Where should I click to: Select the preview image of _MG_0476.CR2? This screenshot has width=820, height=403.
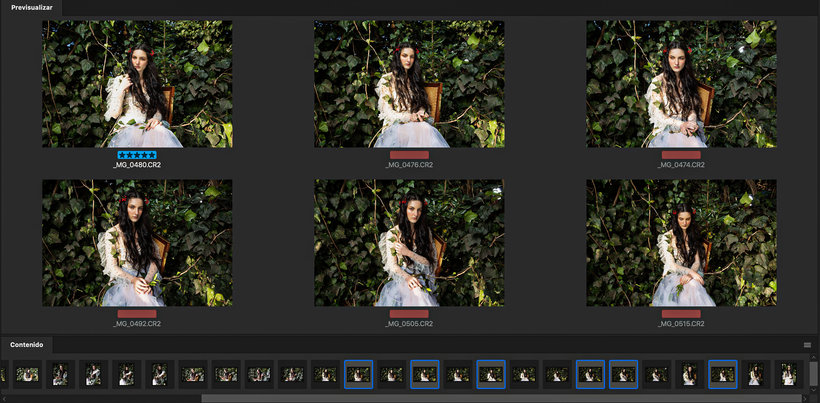point(409,84)
